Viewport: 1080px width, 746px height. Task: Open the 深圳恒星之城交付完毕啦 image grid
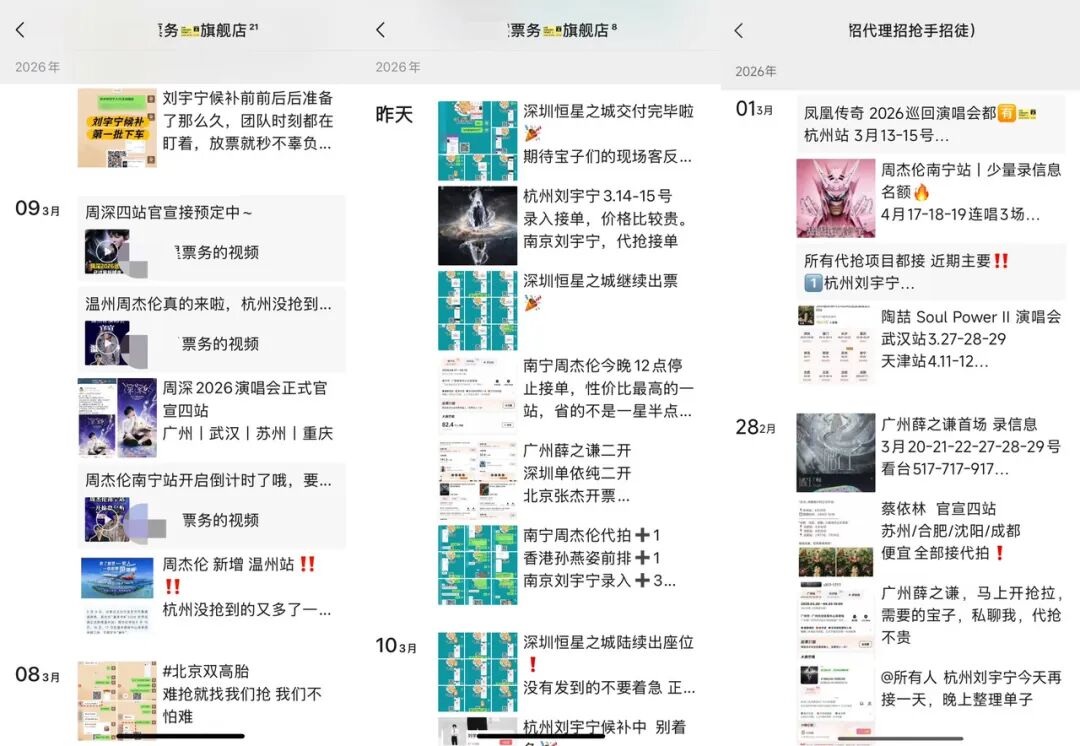click(477, 140)
